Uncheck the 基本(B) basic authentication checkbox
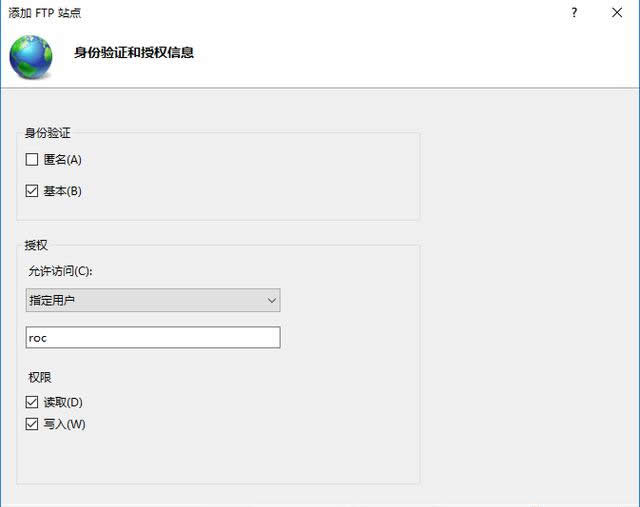Image resolution: width=640 pixels, height=507 pixels. click(x=32, y=191)
